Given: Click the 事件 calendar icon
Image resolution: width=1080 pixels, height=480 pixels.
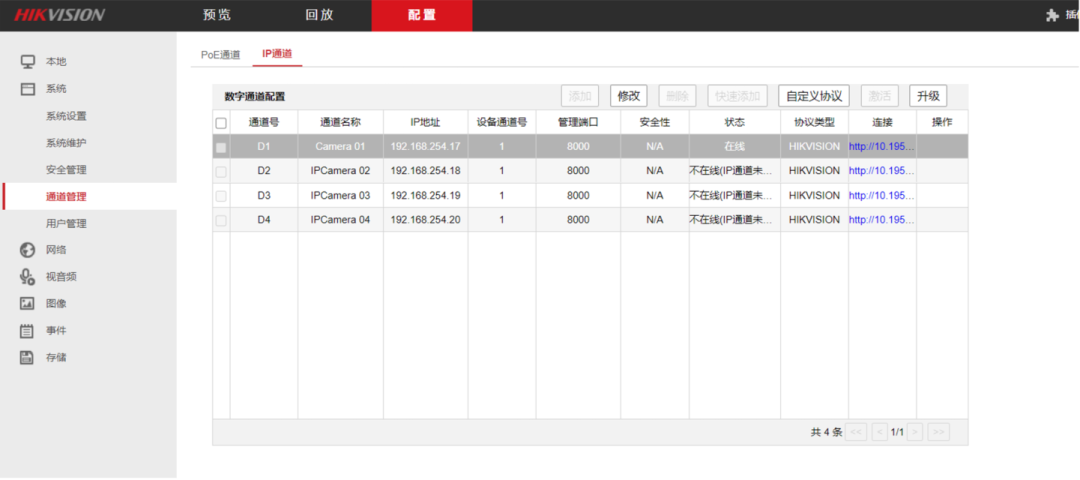Looking at the screenshot, I should [x=28, y=331].
